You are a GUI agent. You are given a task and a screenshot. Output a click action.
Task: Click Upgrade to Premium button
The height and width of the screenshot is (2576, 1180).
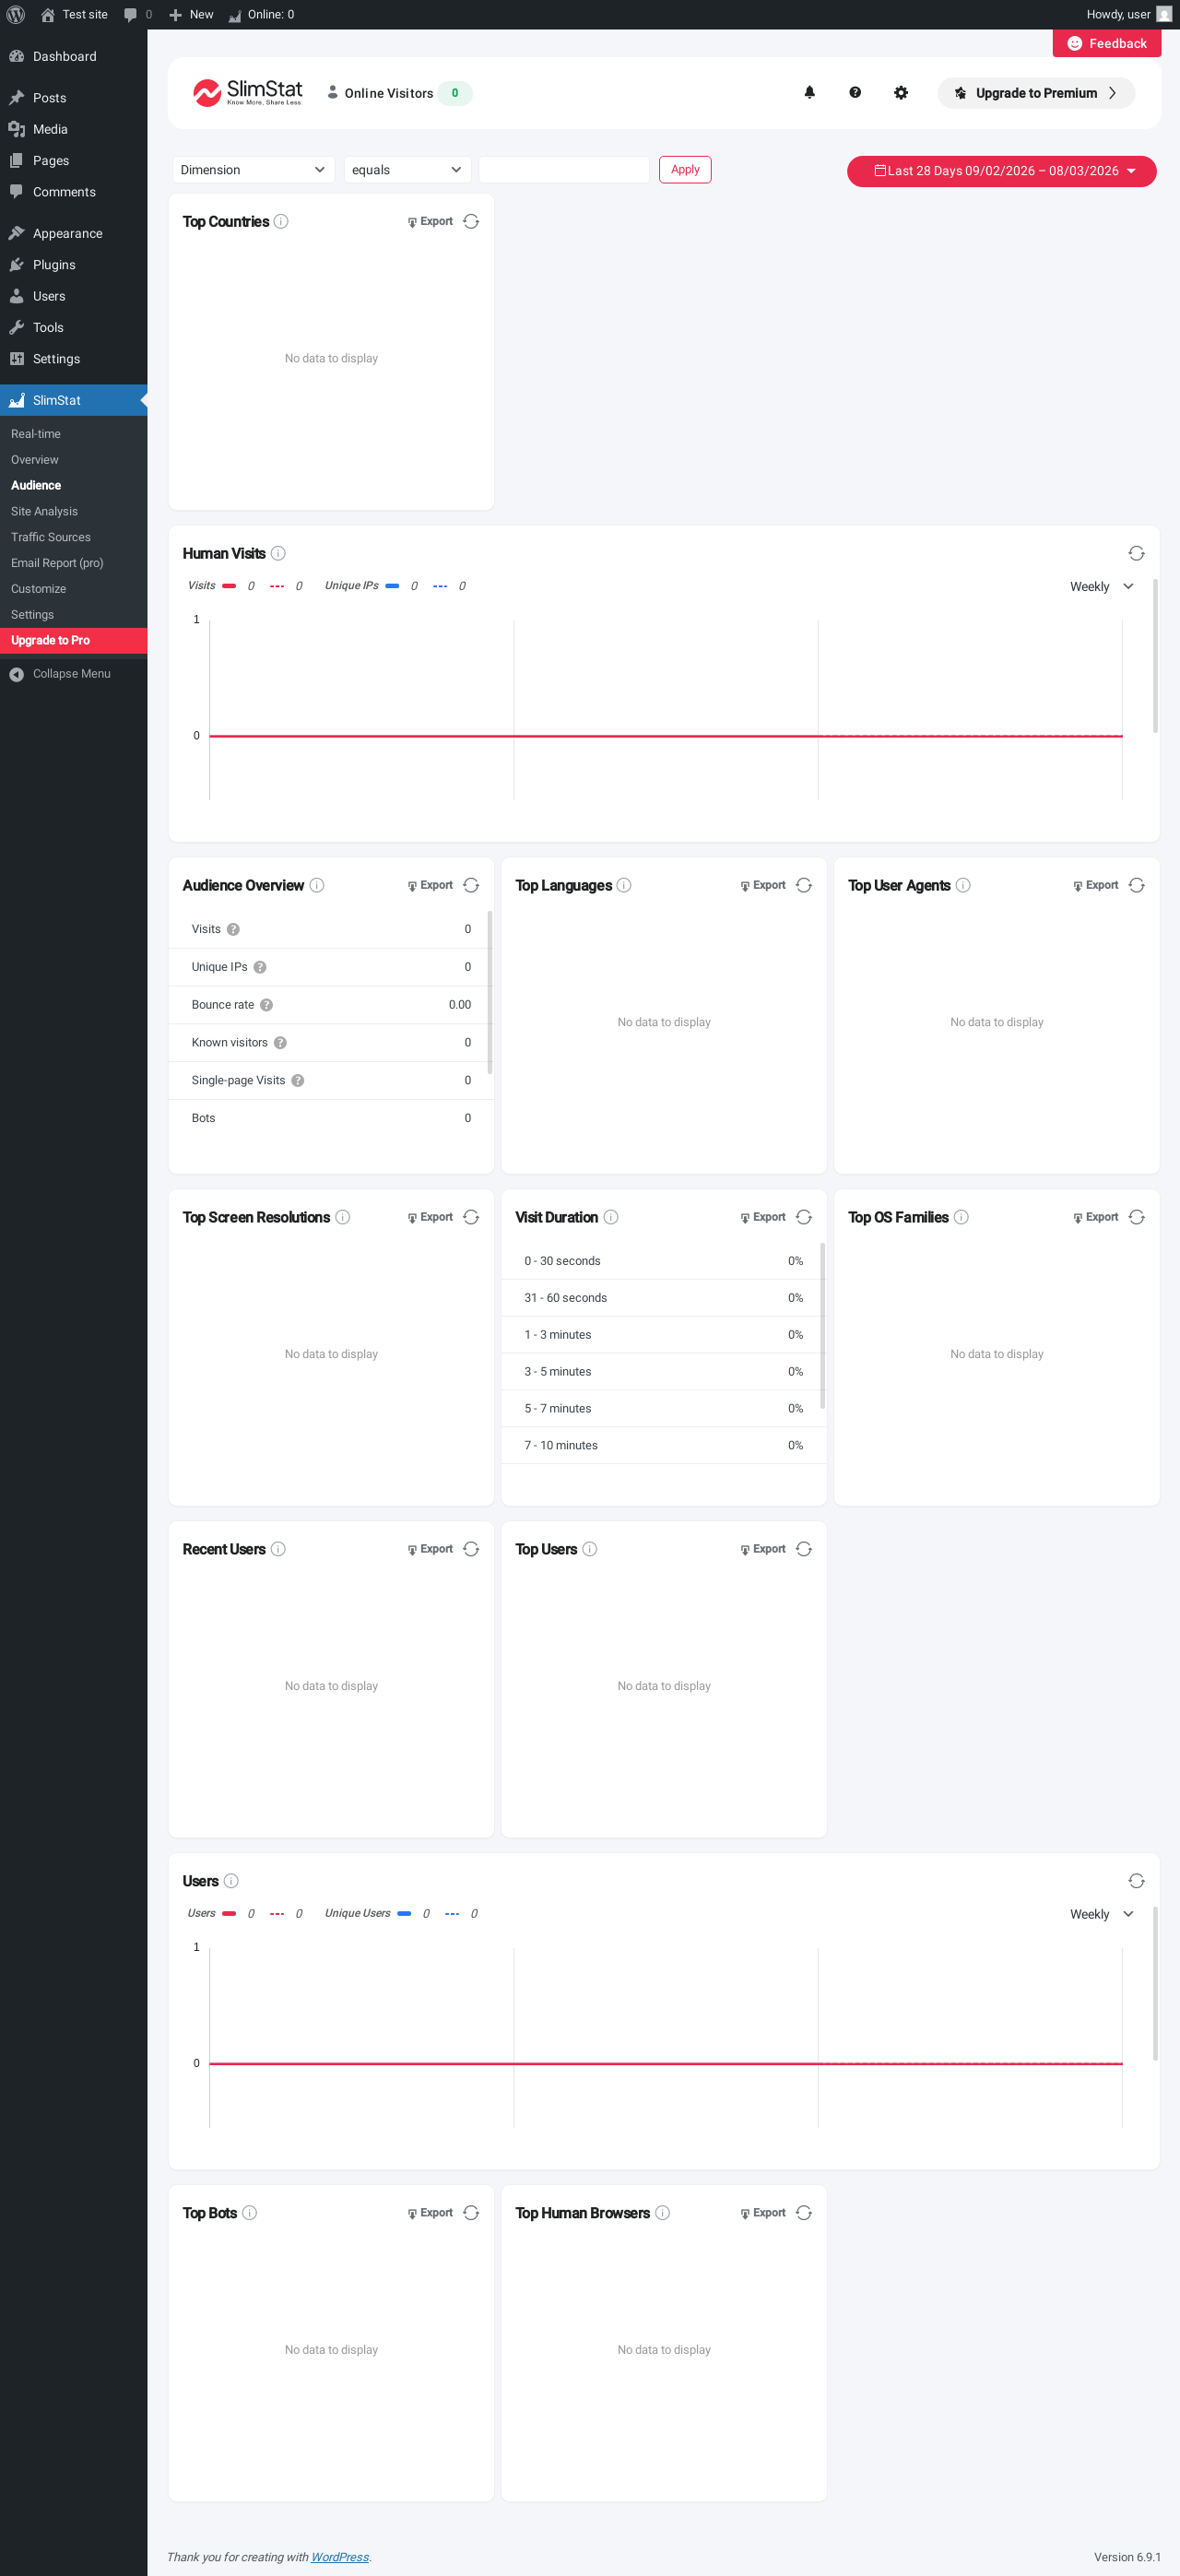point(1035,93)
